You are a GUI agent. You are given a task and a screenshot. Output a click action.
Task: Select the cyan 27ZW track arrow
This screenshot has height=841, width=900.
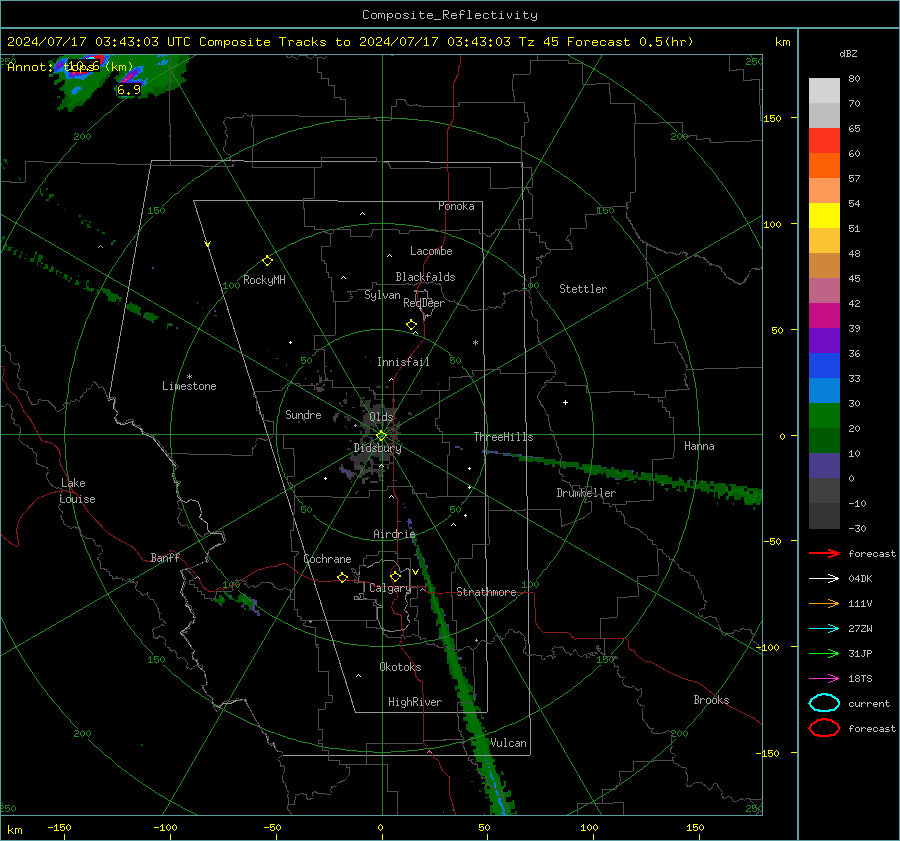tap(824, 629)
